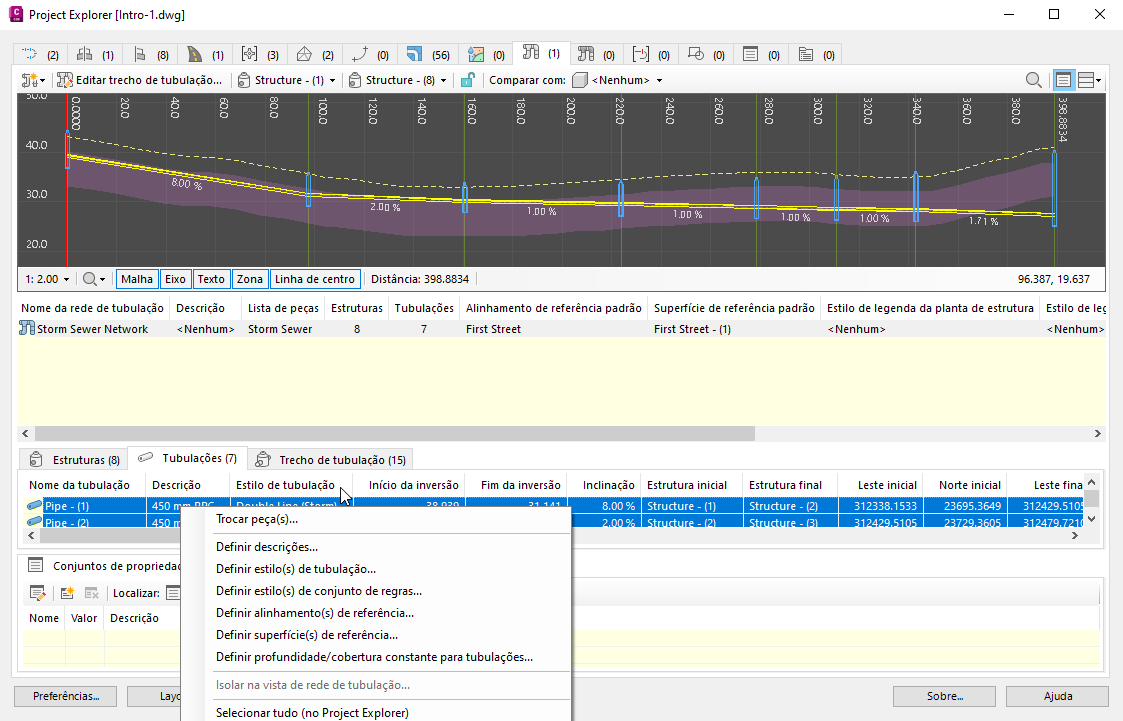Toggle the Malha grid button
Screen dimensions: 1123x721
tap(136, 279)
